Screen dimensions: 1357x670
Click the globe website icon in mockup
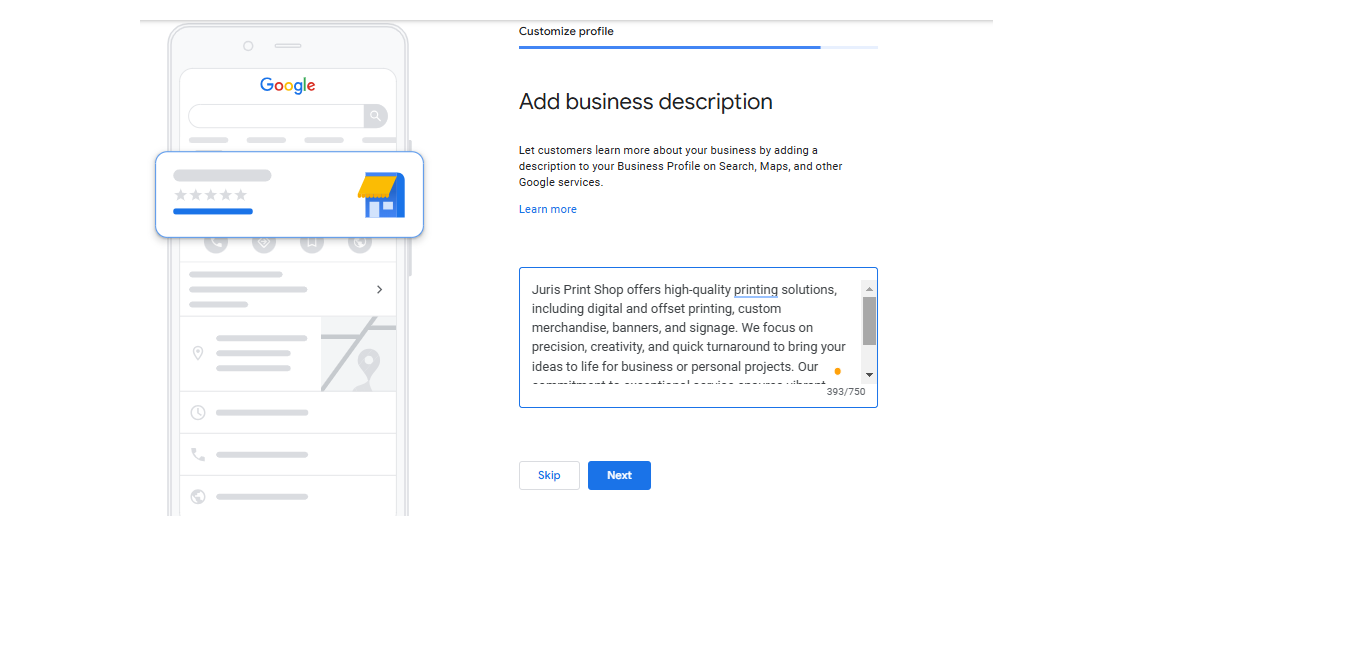coord(198,496)
